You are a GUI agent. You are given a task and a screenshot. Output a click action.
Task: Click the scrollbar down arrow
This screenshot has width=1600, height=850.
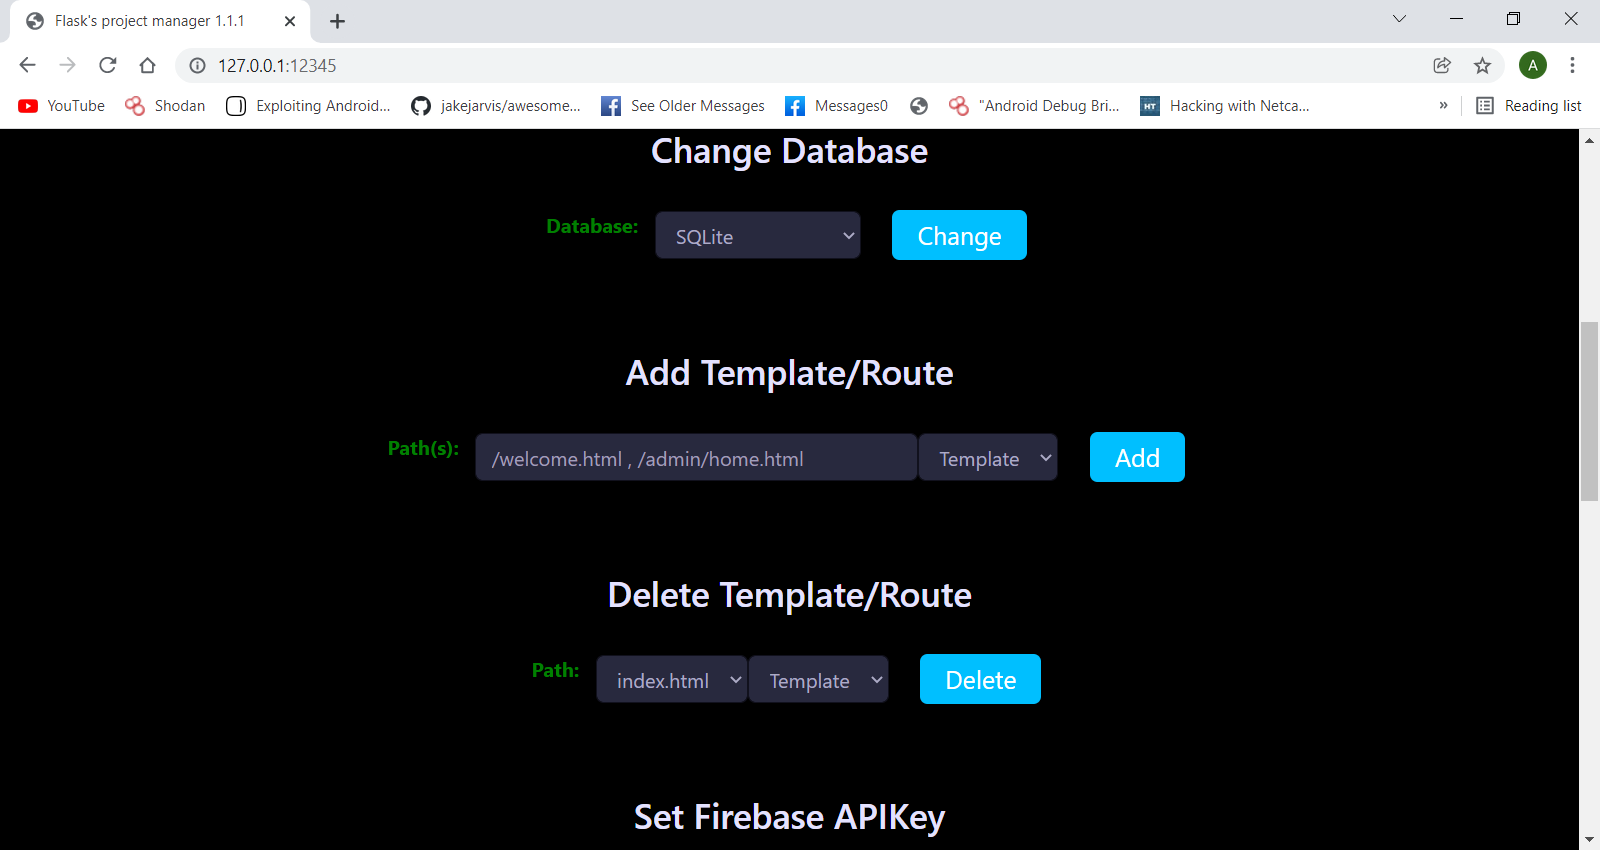point(1589,840)
